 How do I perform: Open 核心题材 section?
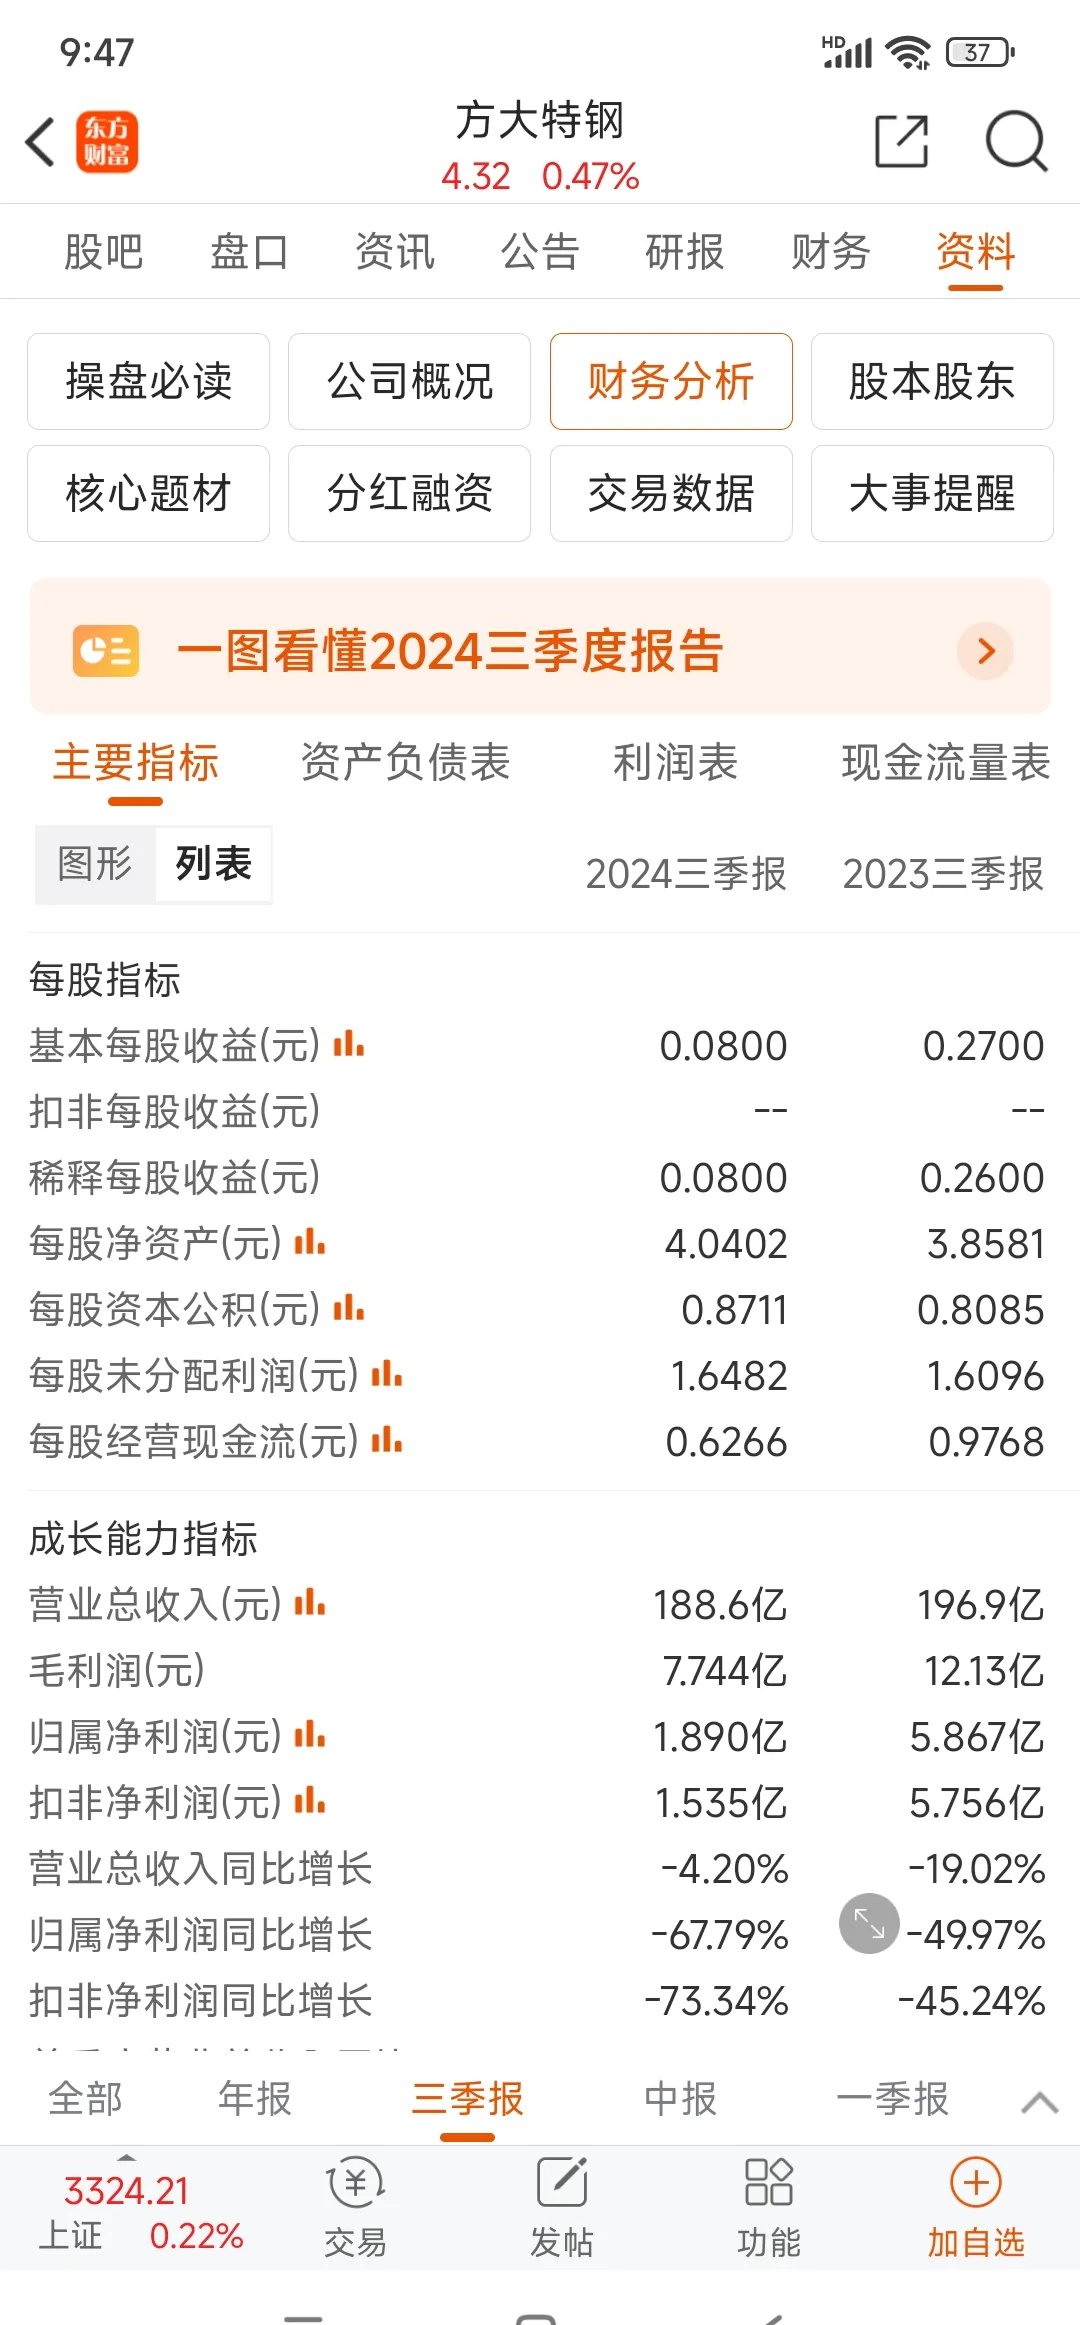[148, 493]
